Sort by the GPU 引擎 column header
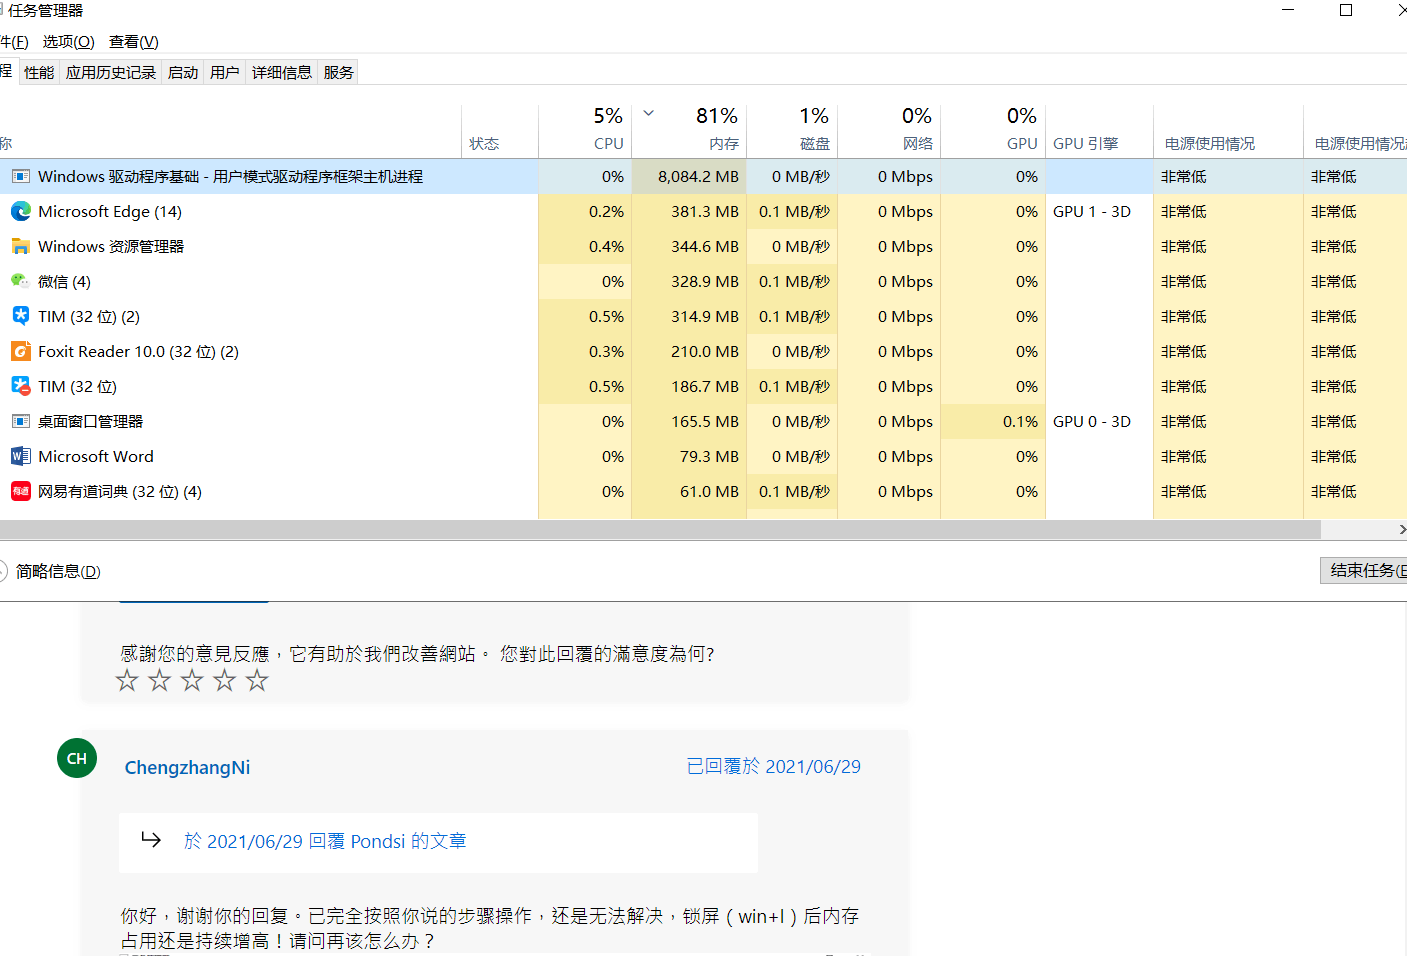 (1099, 131)
